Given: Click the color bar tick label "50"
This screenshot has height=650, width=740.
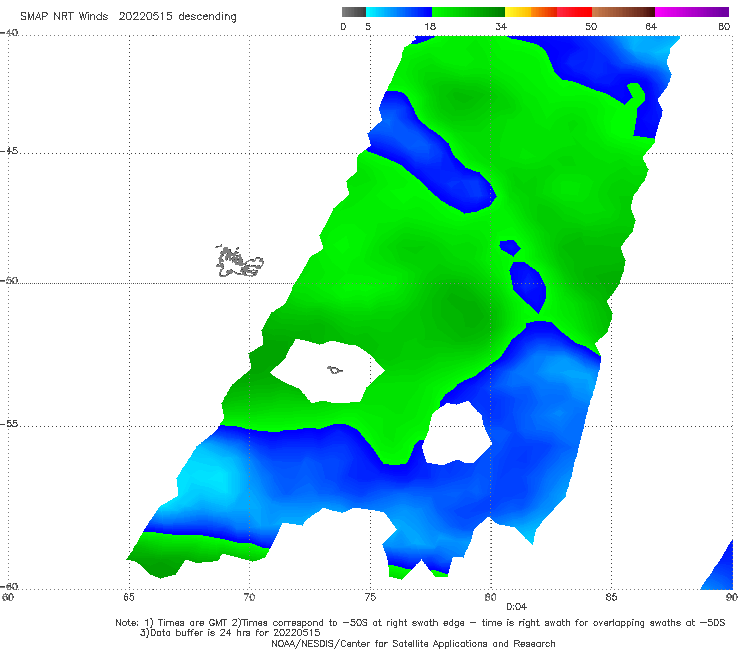Looking at the screenshot, I should (x=591, y=26).
